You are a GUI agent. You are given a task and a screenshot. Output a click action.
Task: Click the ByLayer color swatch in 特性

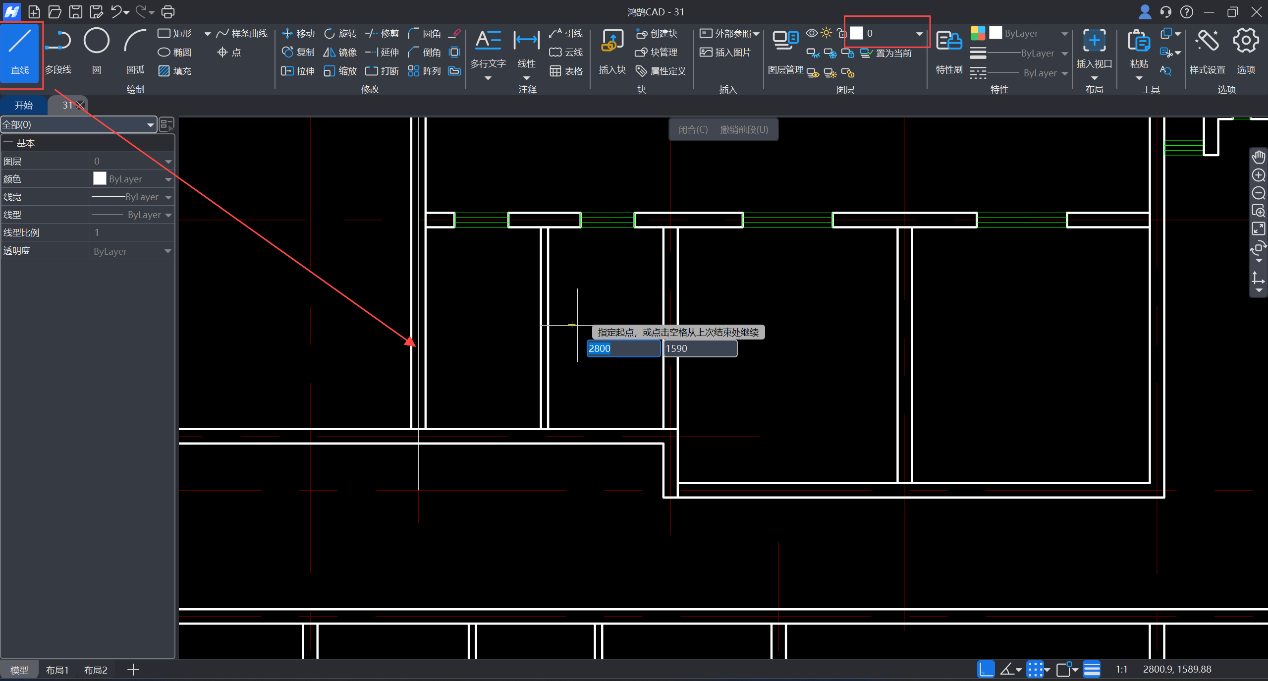coord(996,33)
